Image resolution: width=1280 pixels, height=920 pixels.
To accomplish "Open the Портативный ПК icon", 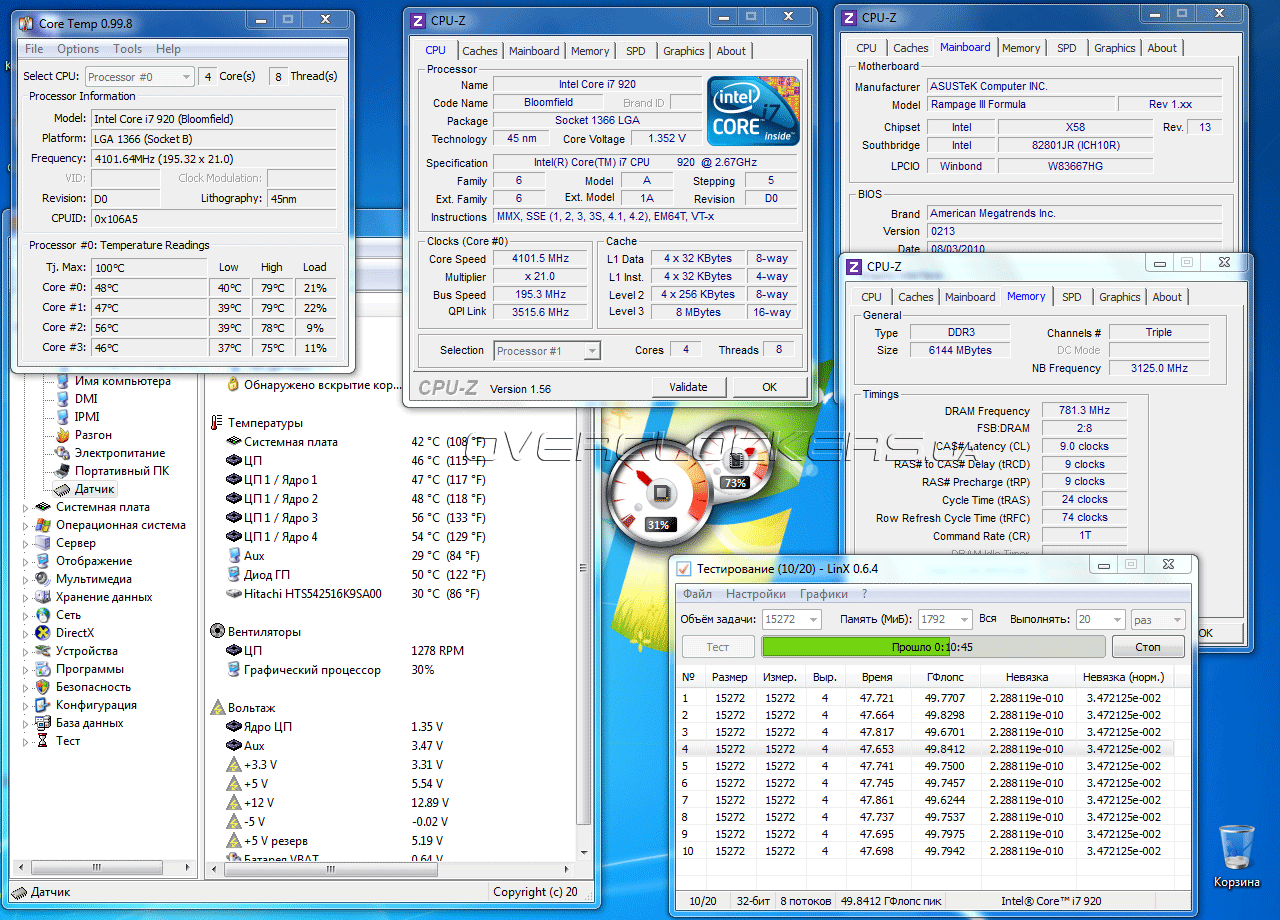I will (x=62, y=471).
